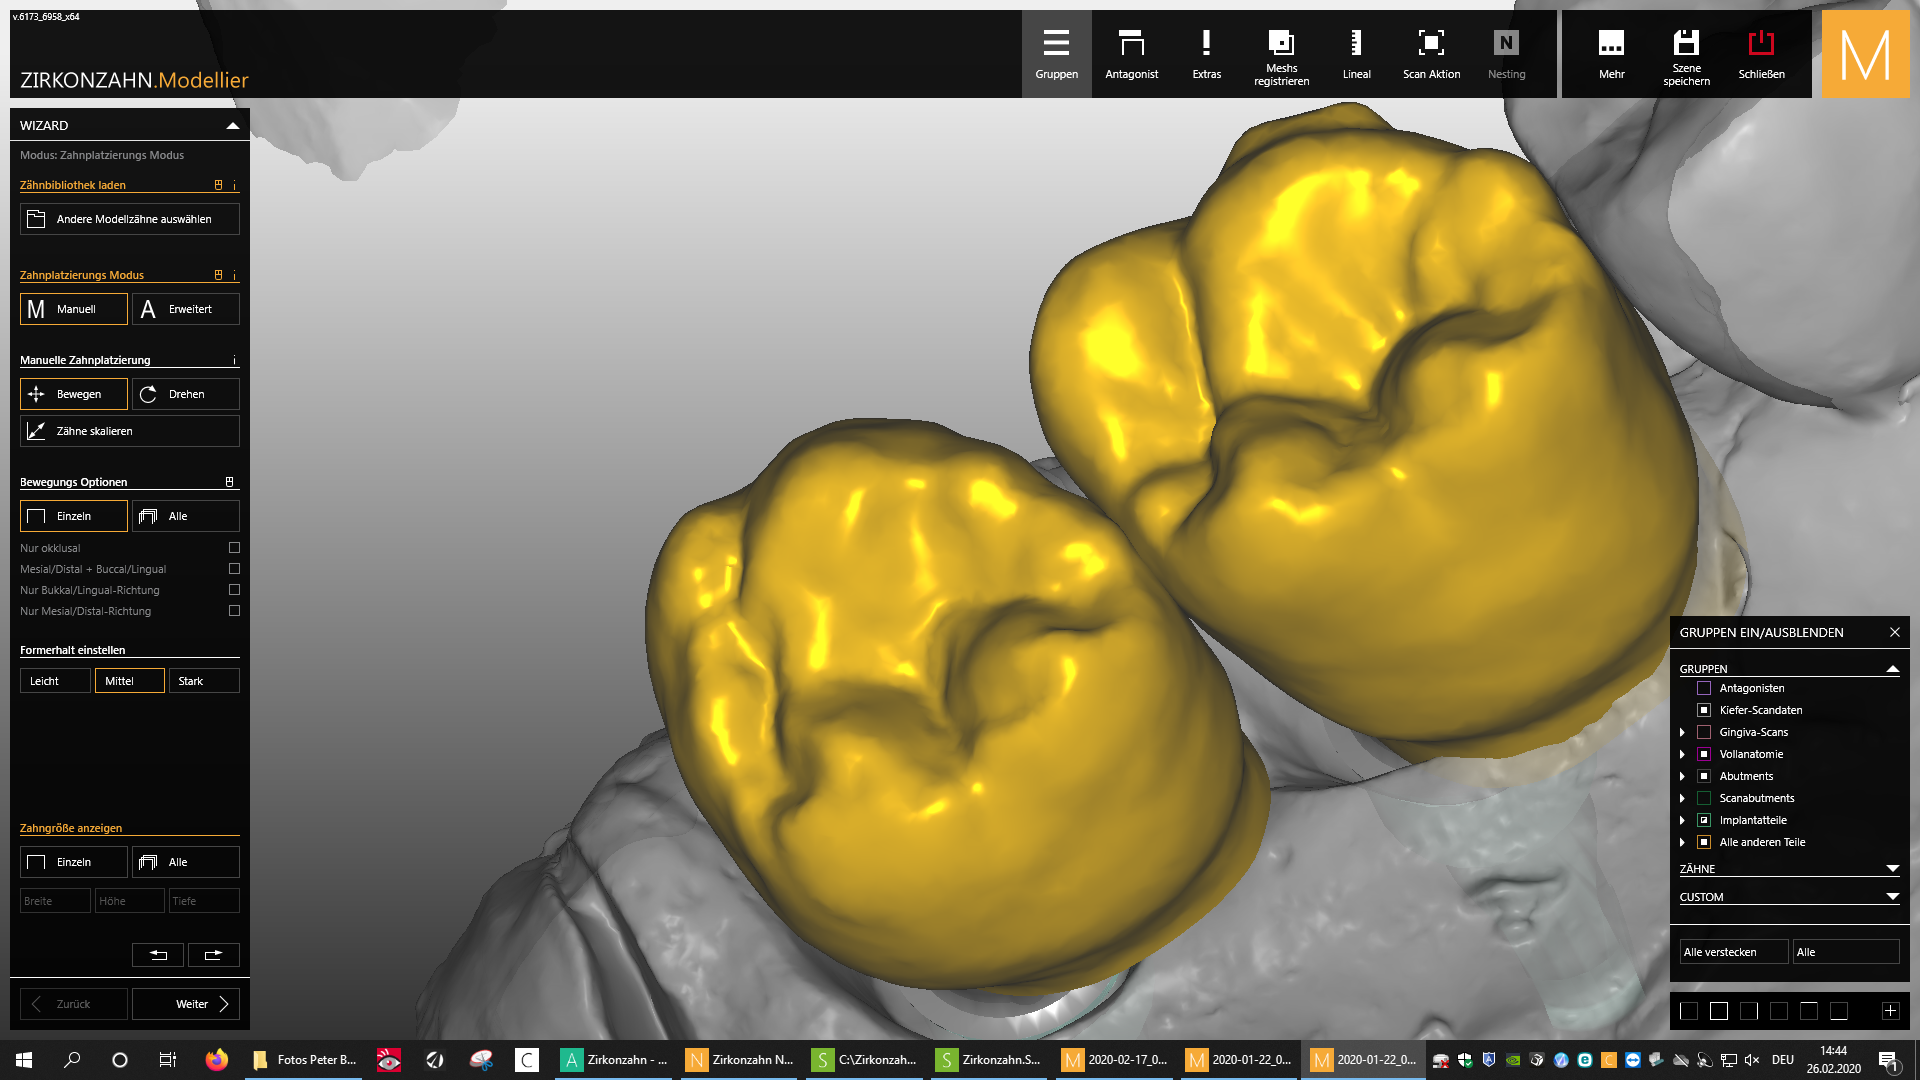Open the Gruppen menu
Image resolution: width=1920 pixels, height=1080 pixels.
(1056, 54)
